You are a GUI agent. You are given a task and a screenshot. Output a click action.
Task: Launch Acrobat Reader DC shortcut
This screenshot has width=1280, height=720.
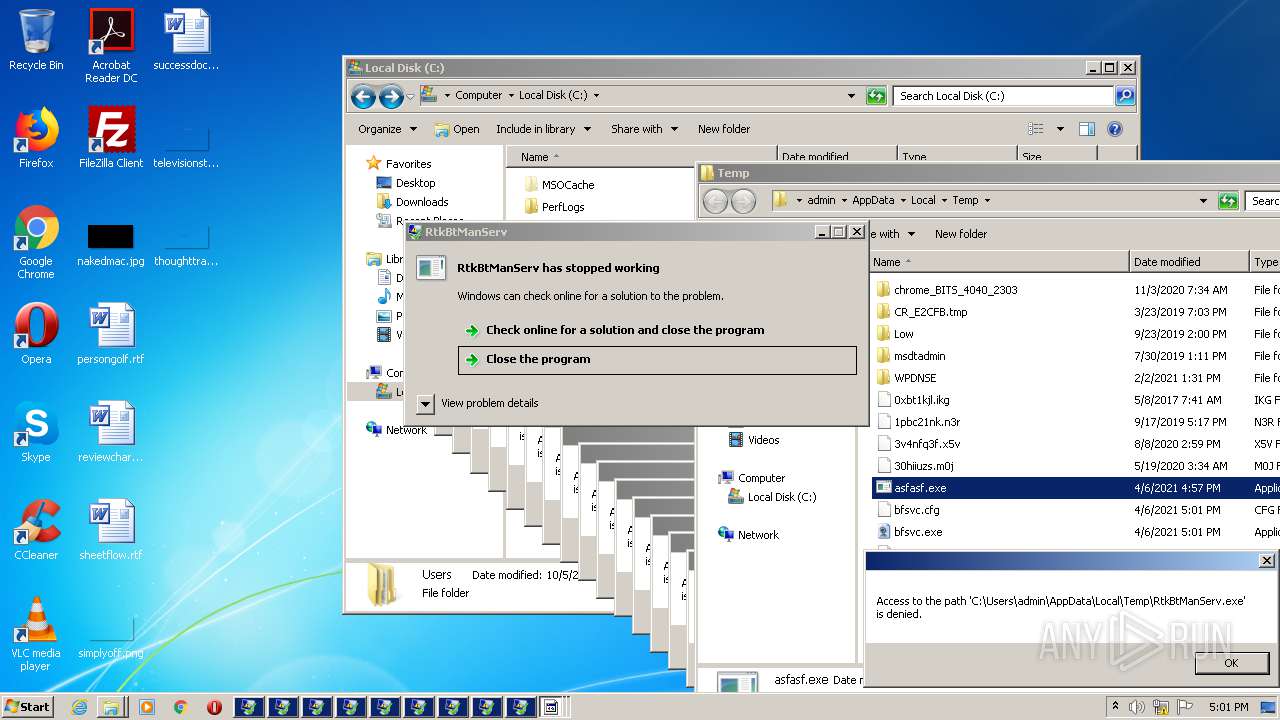111,46
